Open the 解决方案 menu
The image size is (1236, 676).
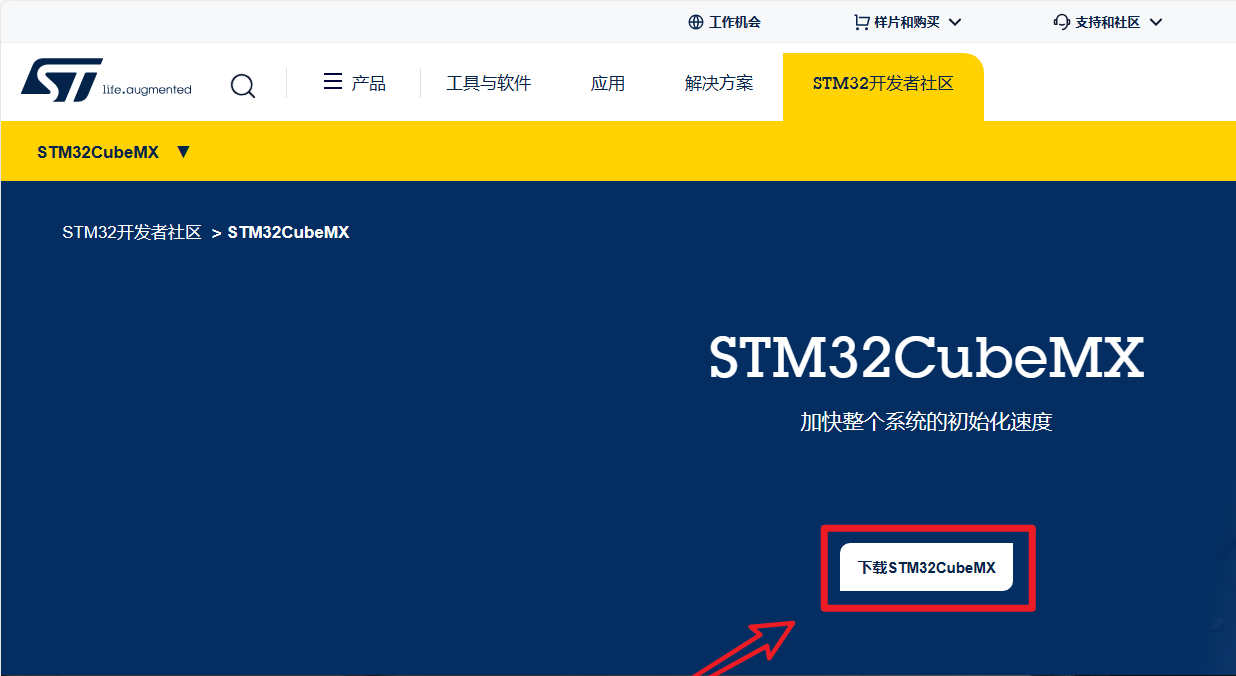click(x=719, y=83)
